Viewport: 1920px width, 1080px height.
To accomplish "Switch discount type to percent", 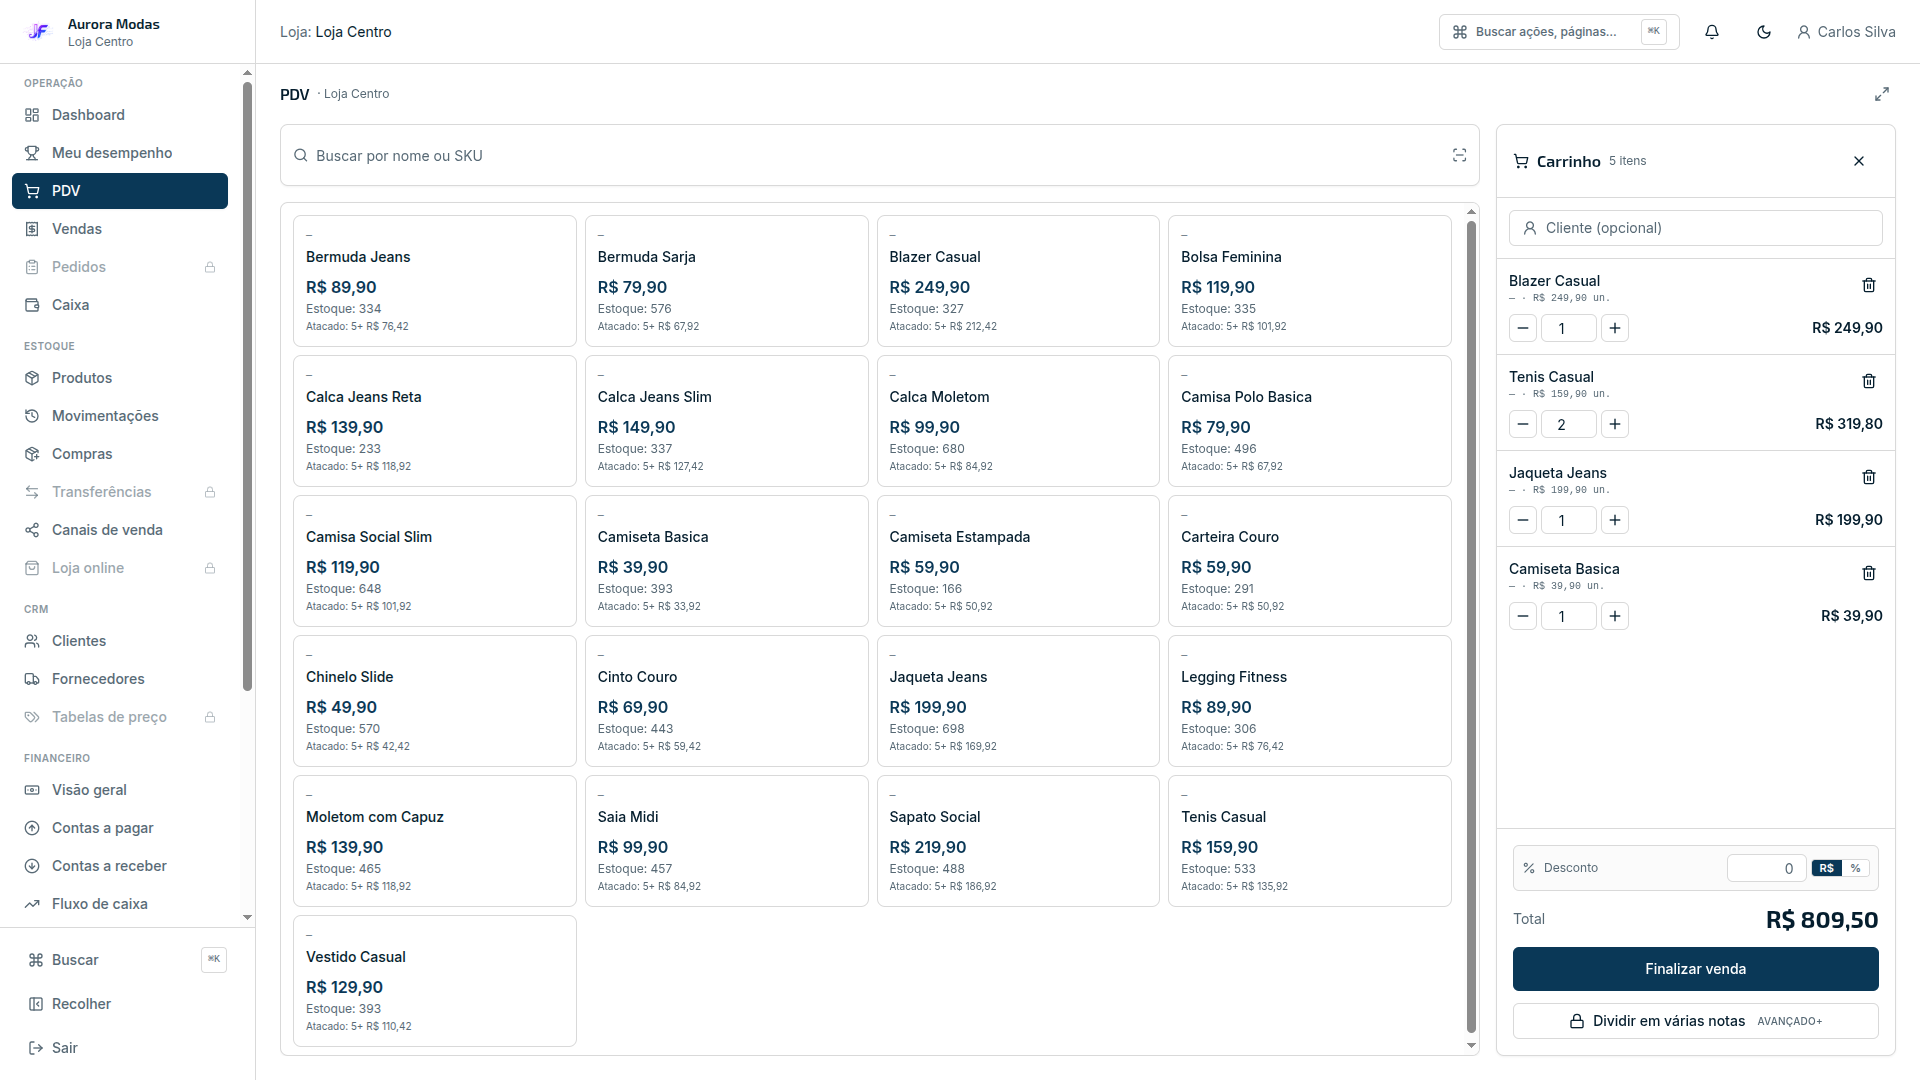I will coord(1855,868).
